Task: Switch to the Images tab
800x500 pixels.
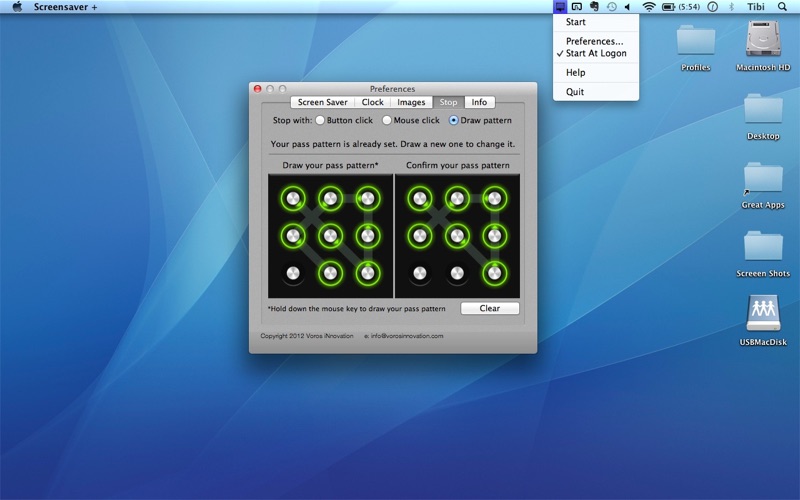Action: pyautogui.click(x=411, y=102)
